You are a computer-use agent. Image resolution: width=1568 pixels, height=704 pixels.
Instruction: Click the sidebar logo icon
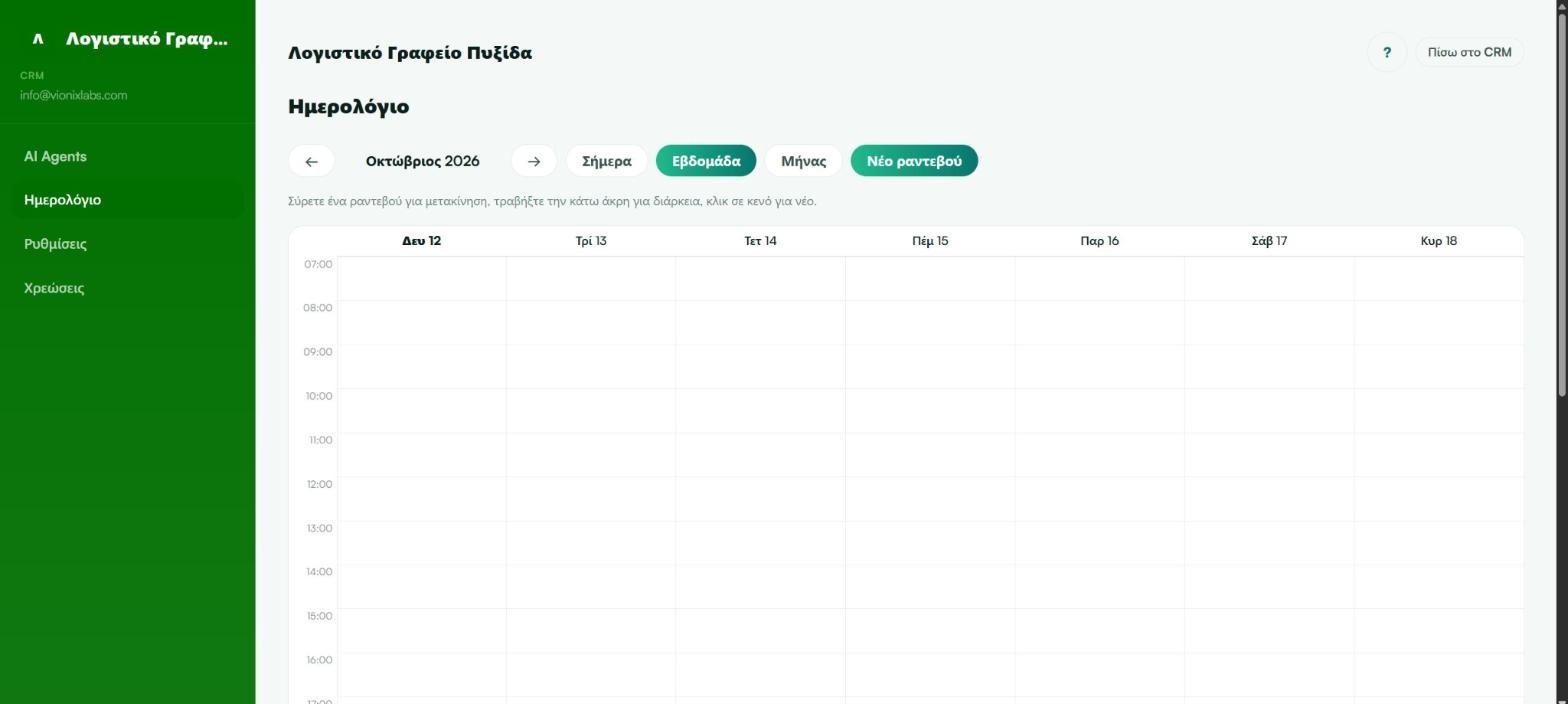(x=38, y=39)
